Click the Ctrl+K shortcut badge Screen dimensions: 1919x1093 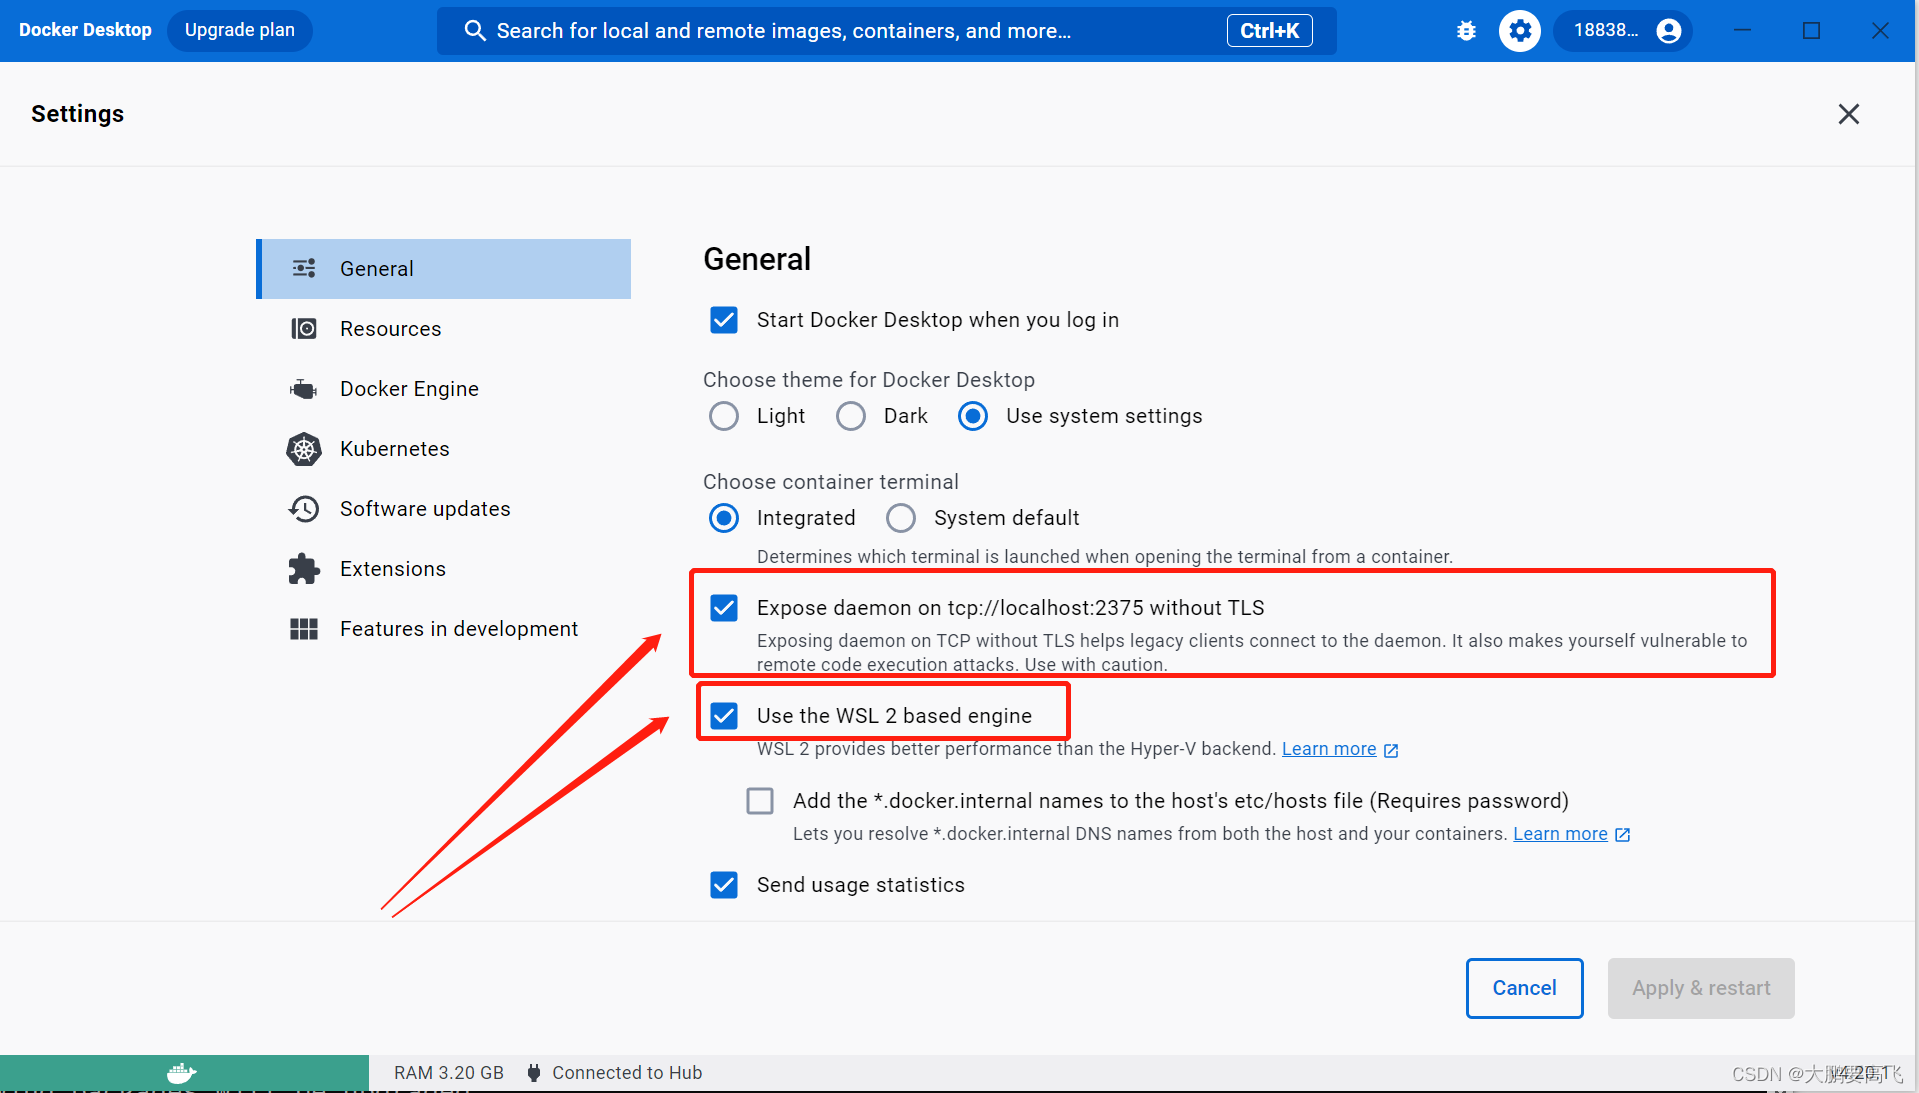click(x=1269, y=31)
